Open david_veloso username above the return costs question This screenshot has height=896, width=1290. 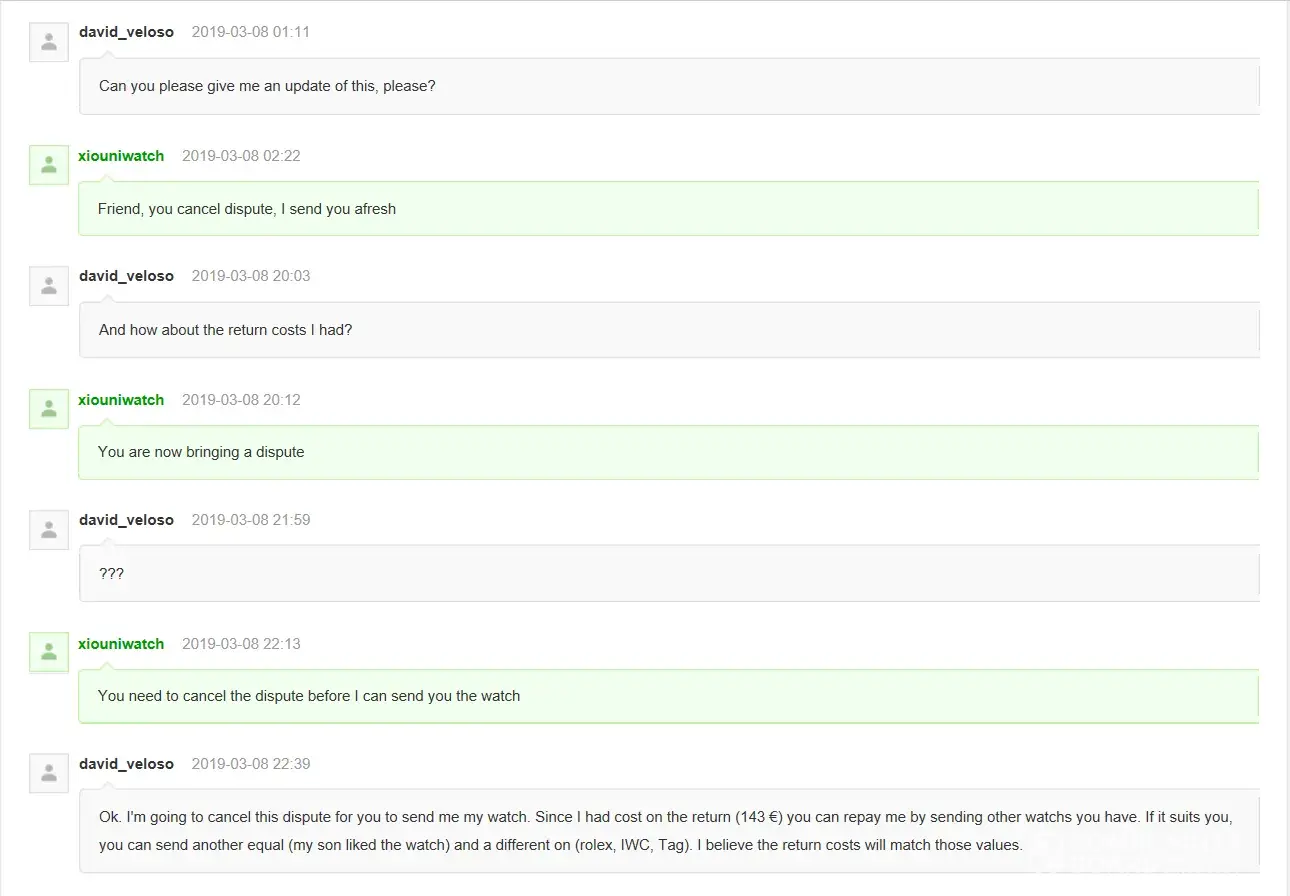click(126, 276)
